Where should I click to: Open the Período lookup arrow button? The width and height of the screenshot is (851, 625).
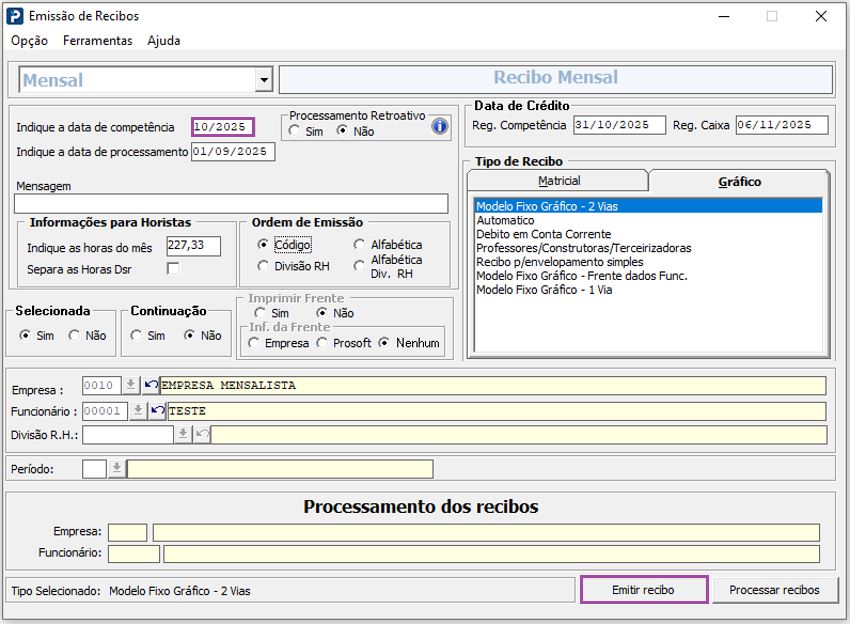[x=116, y=469]
